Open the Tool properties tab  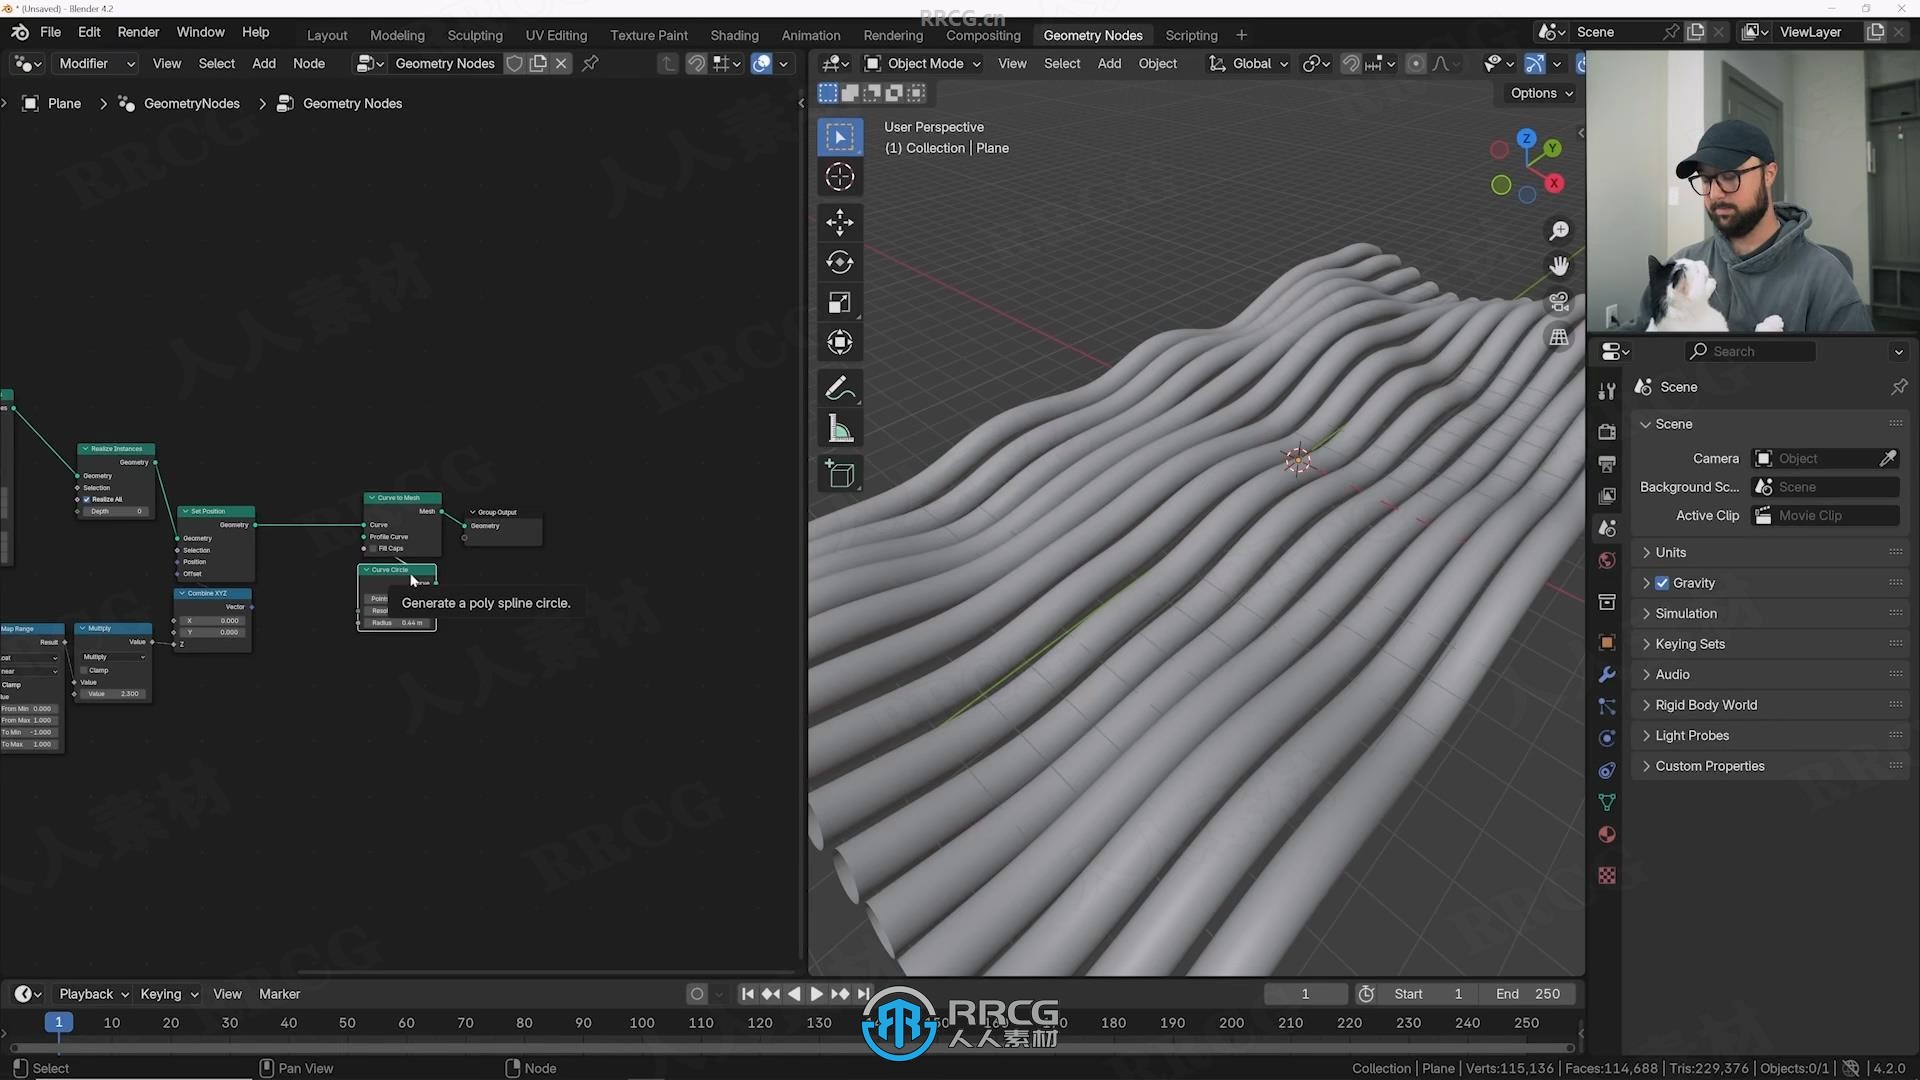click(1607, 391)
